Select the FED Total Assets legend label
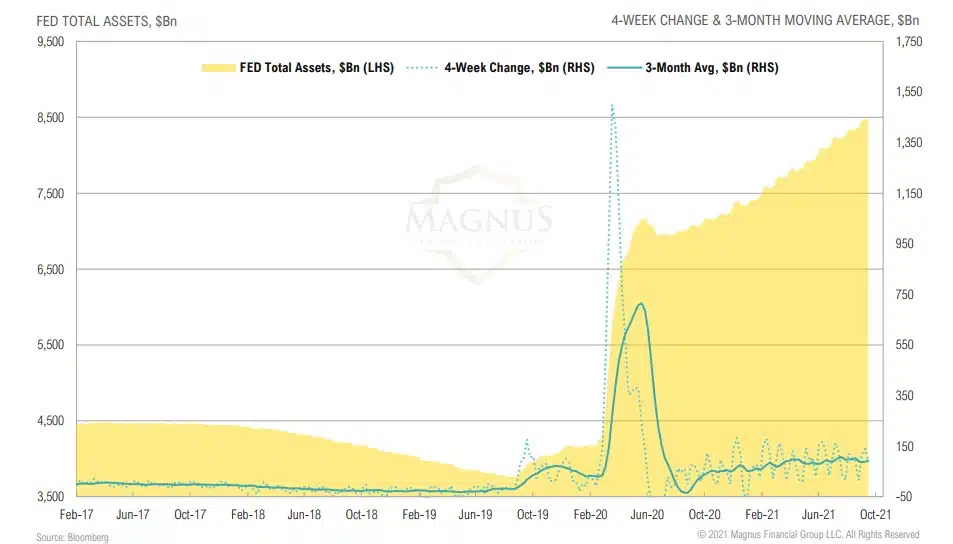 pyautogui.click(x=316, y=68)
